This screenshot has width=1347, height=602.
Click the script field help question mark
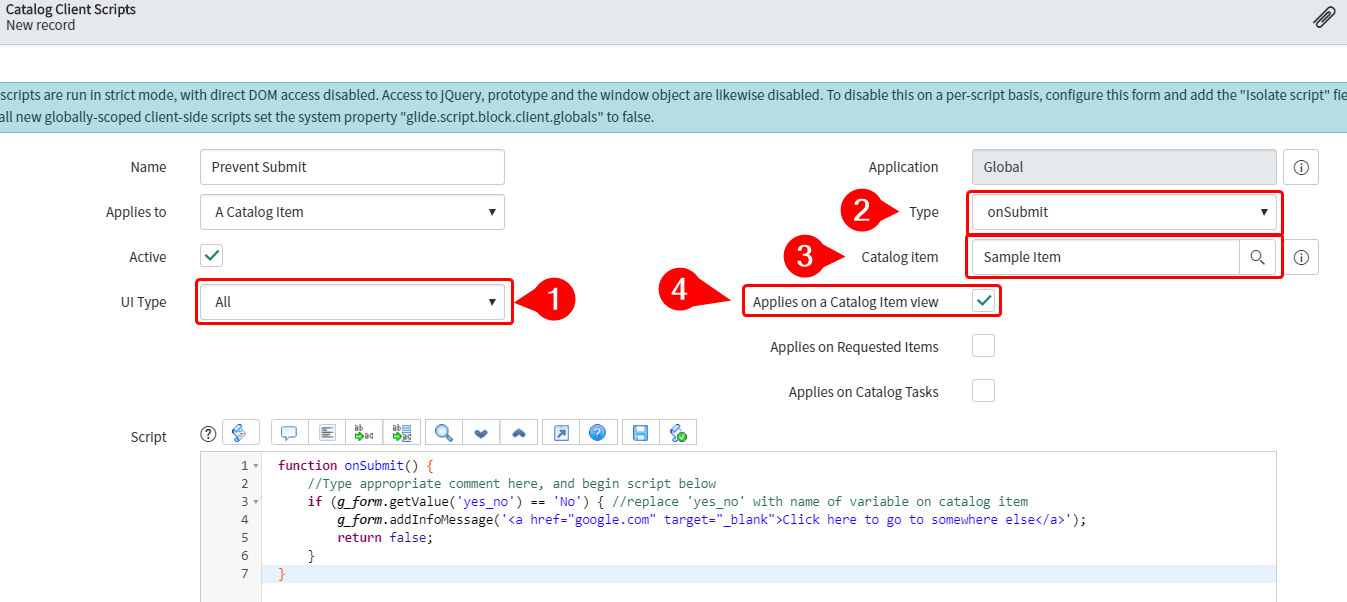tap(208, 433)
